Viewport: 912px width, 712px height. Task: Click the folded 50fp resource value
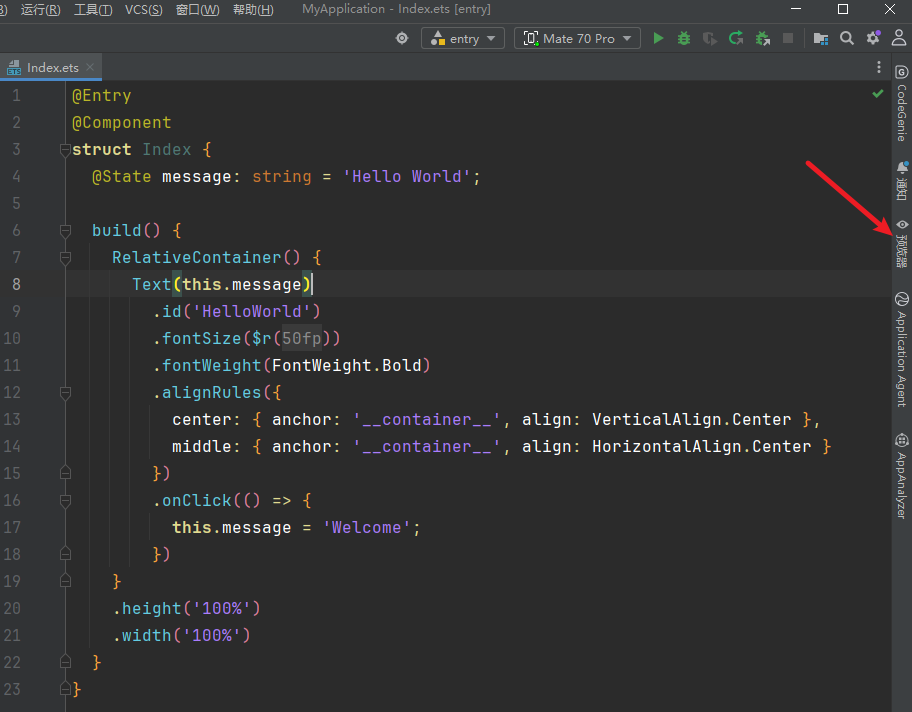tap(302, 339)
